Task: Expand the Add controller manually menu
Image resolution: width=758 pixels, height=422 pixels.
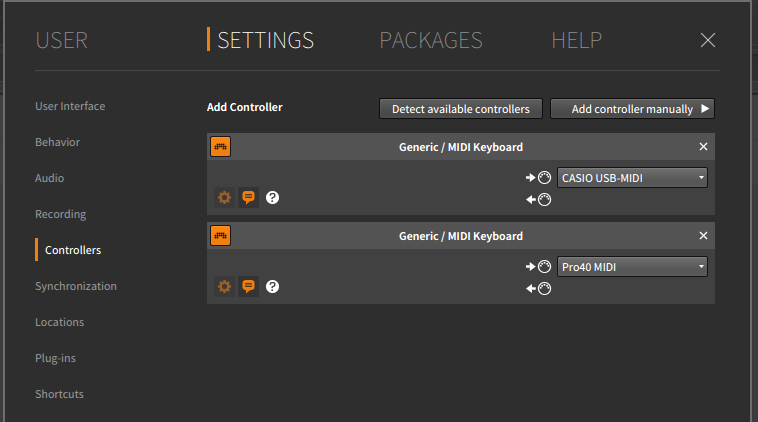Action: (x=632, y=109)
